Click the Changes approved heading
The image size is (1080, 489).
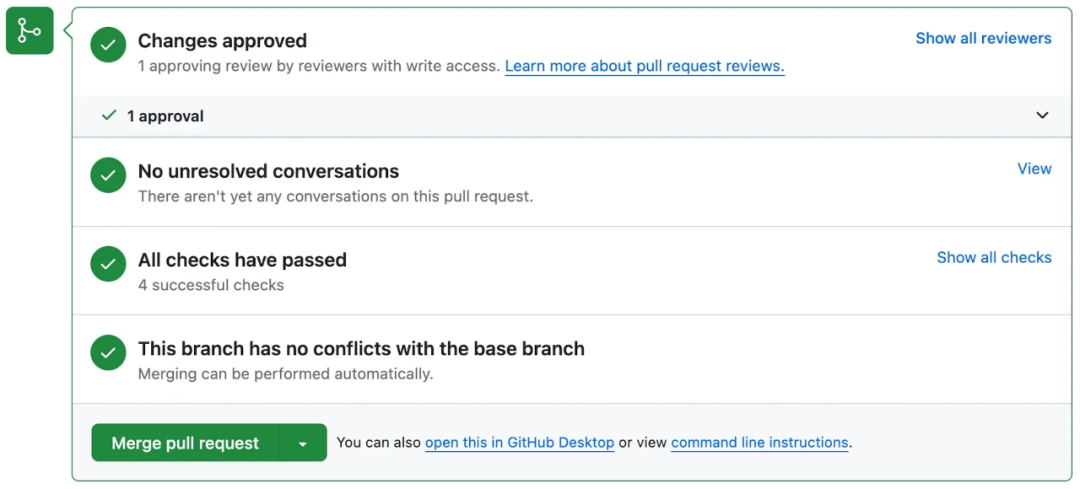pos(222,41)
